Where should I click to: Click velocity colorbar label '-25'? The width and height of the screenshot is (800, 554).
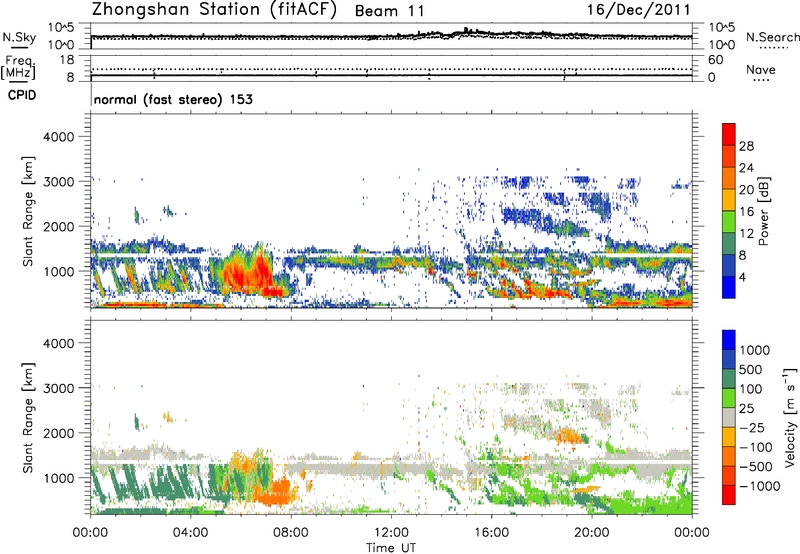[750, 428]
